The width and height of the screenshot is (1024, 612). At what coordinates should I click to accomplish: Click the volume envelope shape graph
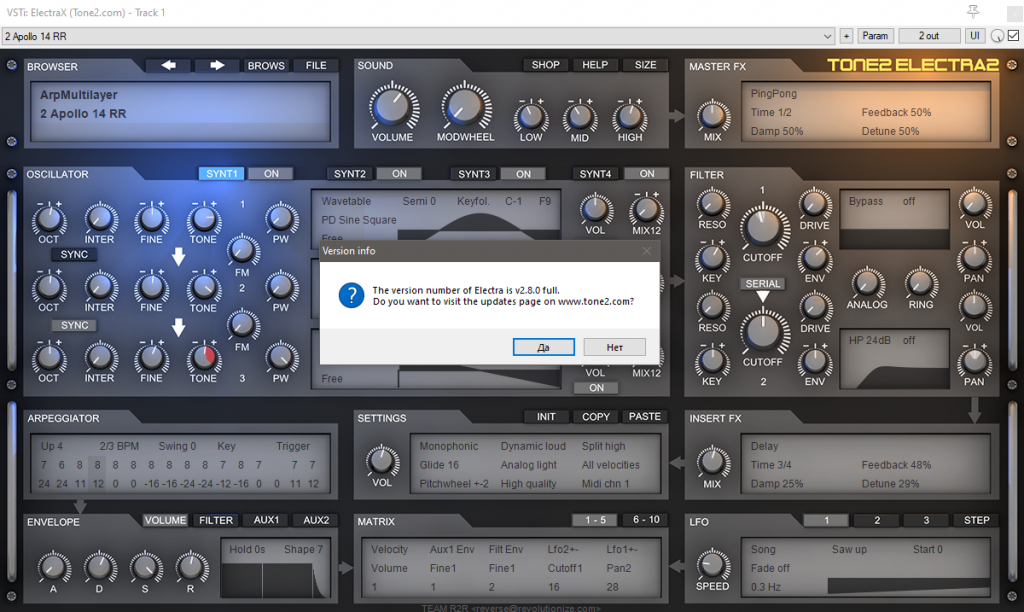pyautogui.click(x=275, y=579)
